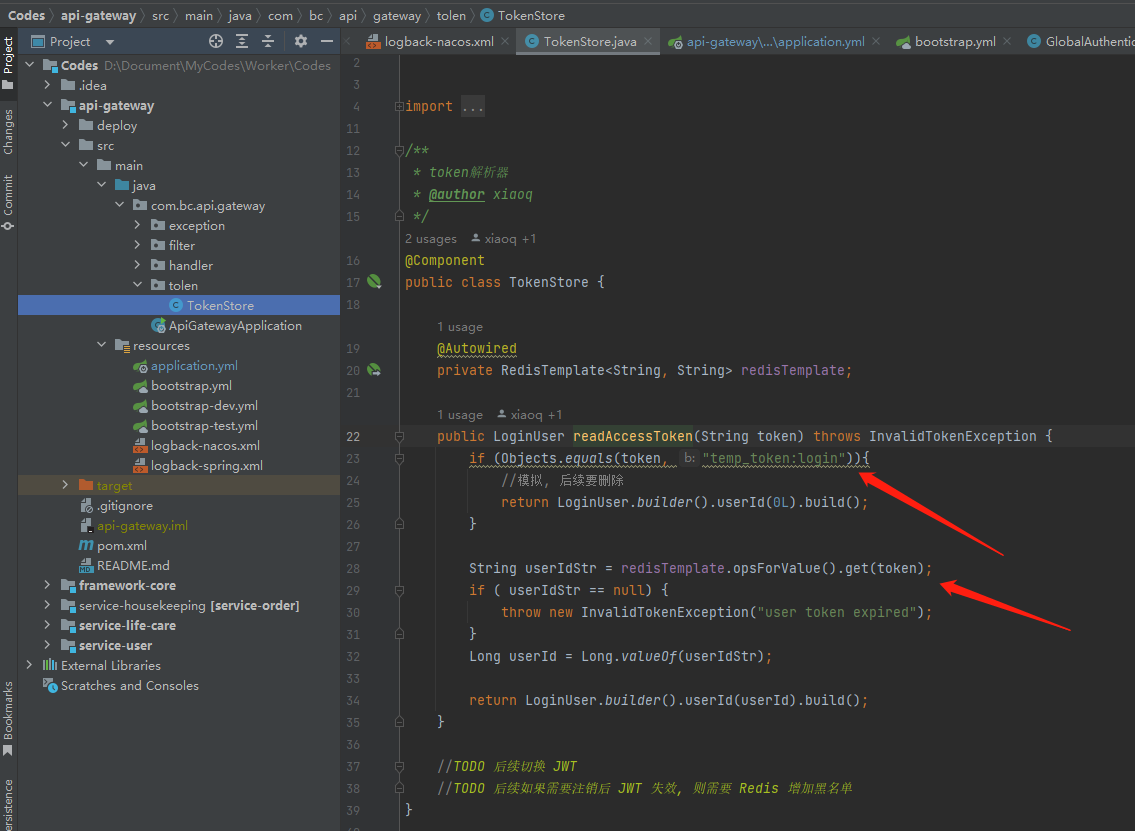The height and width of the screenshot is (831, 1135).
Task: Fold the readAccessToken method at line 22
Action: pyautogui.click(x=399, y=436)
